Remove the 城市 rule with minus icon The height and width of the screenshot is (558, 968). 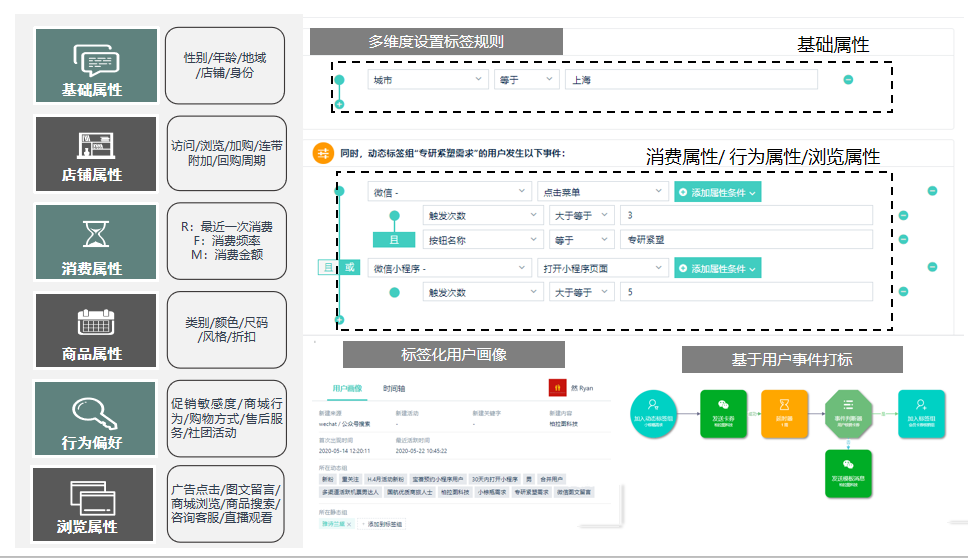click(848, 80)
